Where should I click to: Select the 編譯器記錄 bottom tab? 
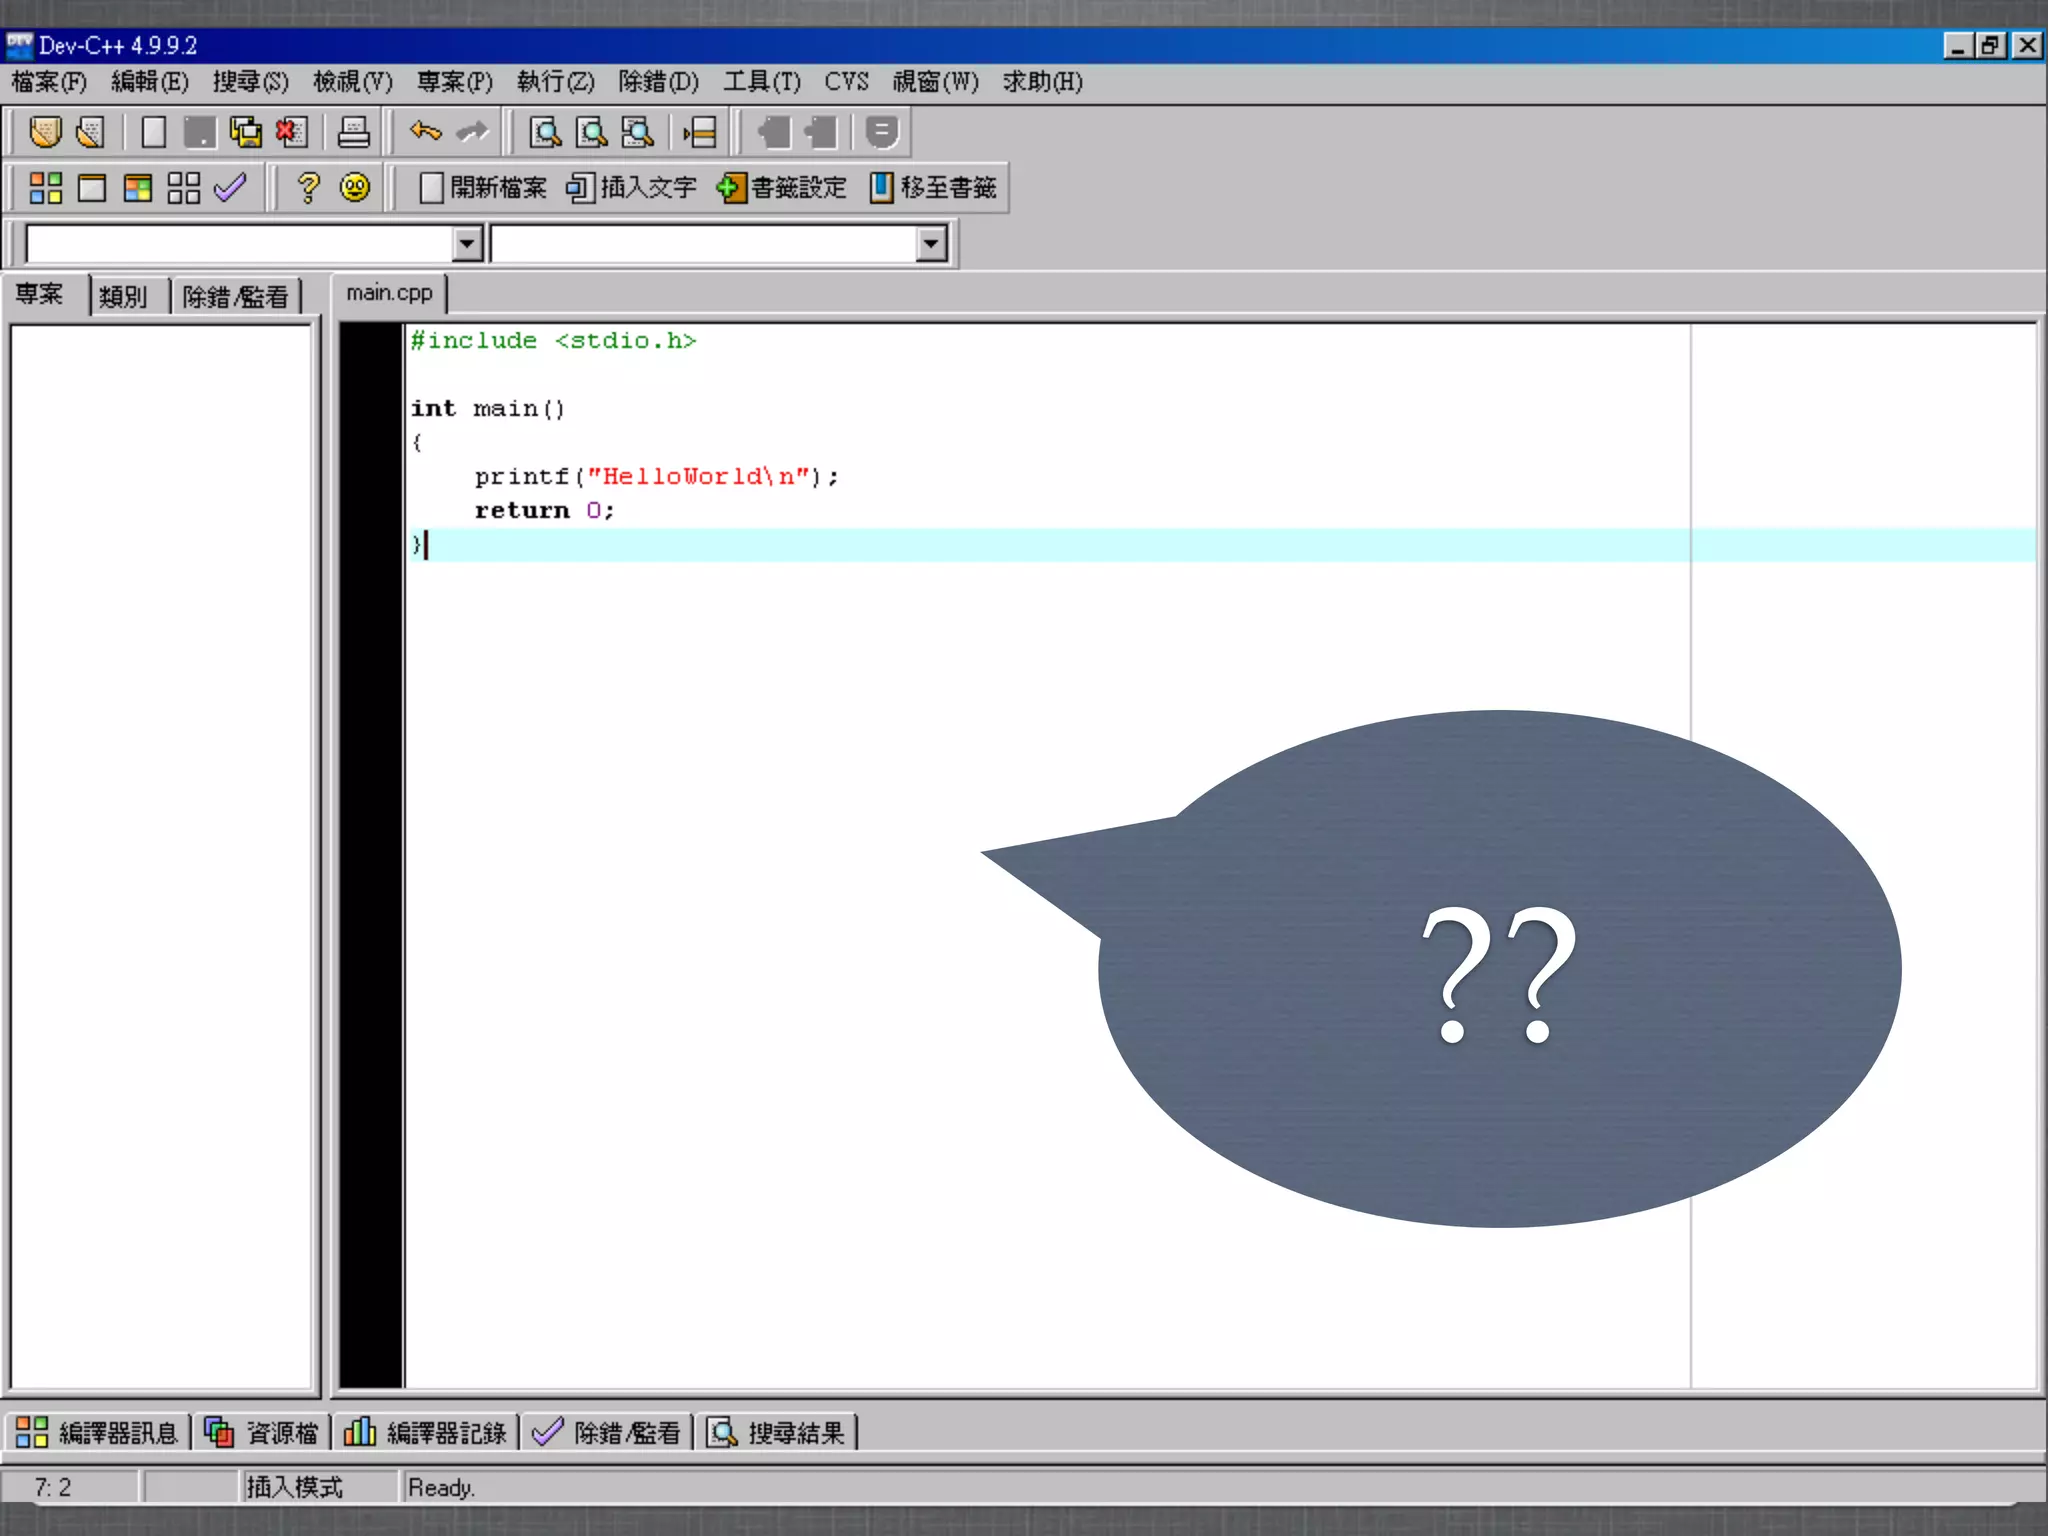click(x=427, y=1433)
